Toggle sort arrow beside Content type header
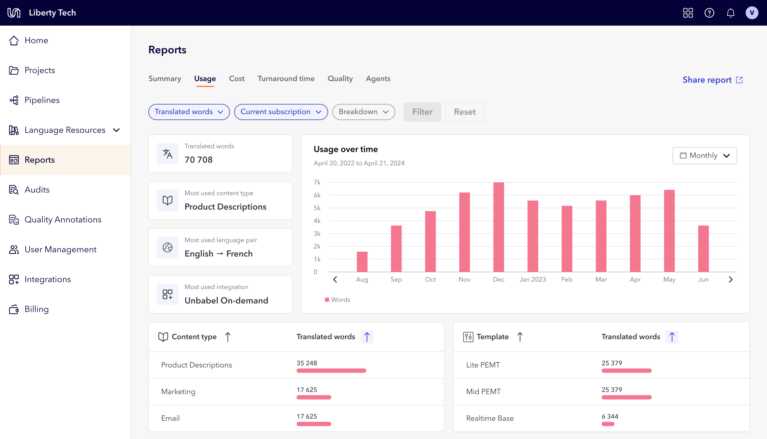Viewport: 767px width, 439px height. [227, 337]
